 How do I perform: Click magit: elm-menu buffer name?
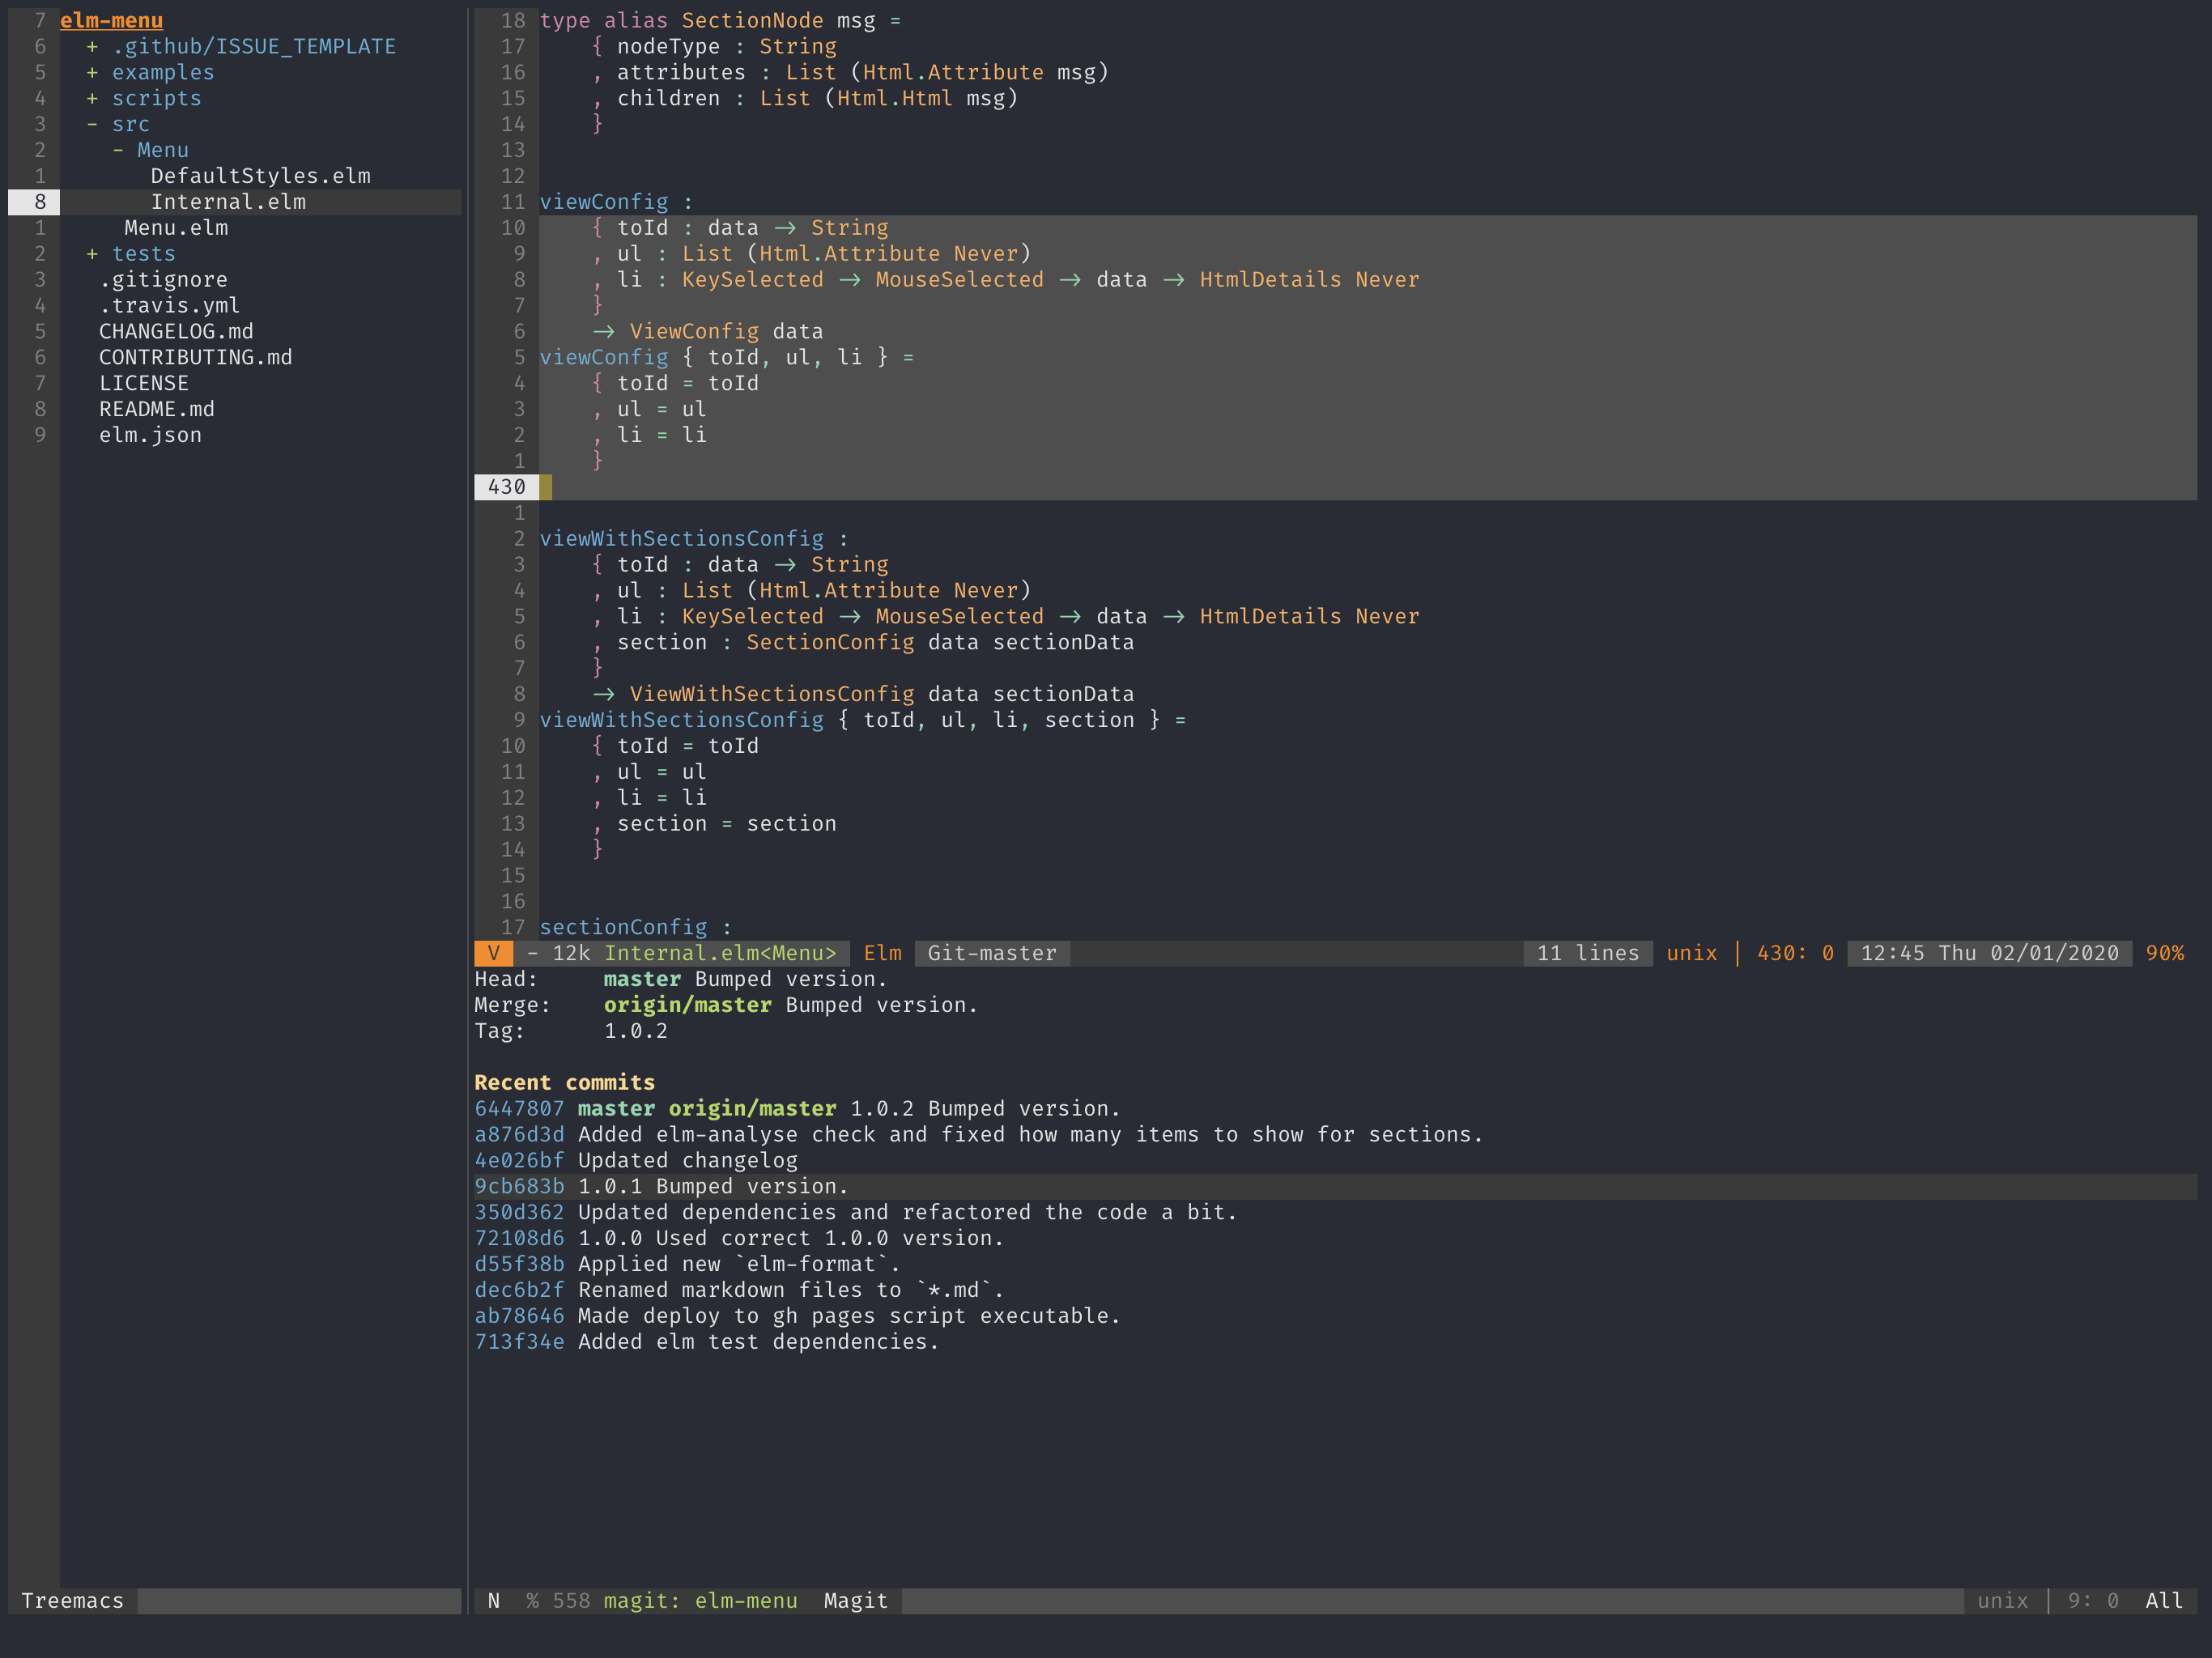pyautogui.click(x=700, y=1602)
